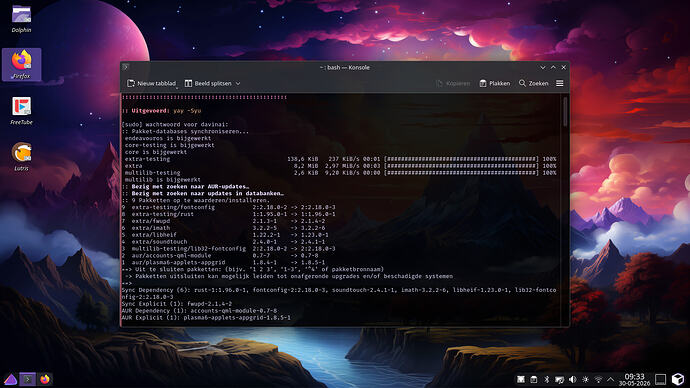This screenshot has width=690, height=388.
Task: Click the Plakken paste button
Action: [495, 83]
